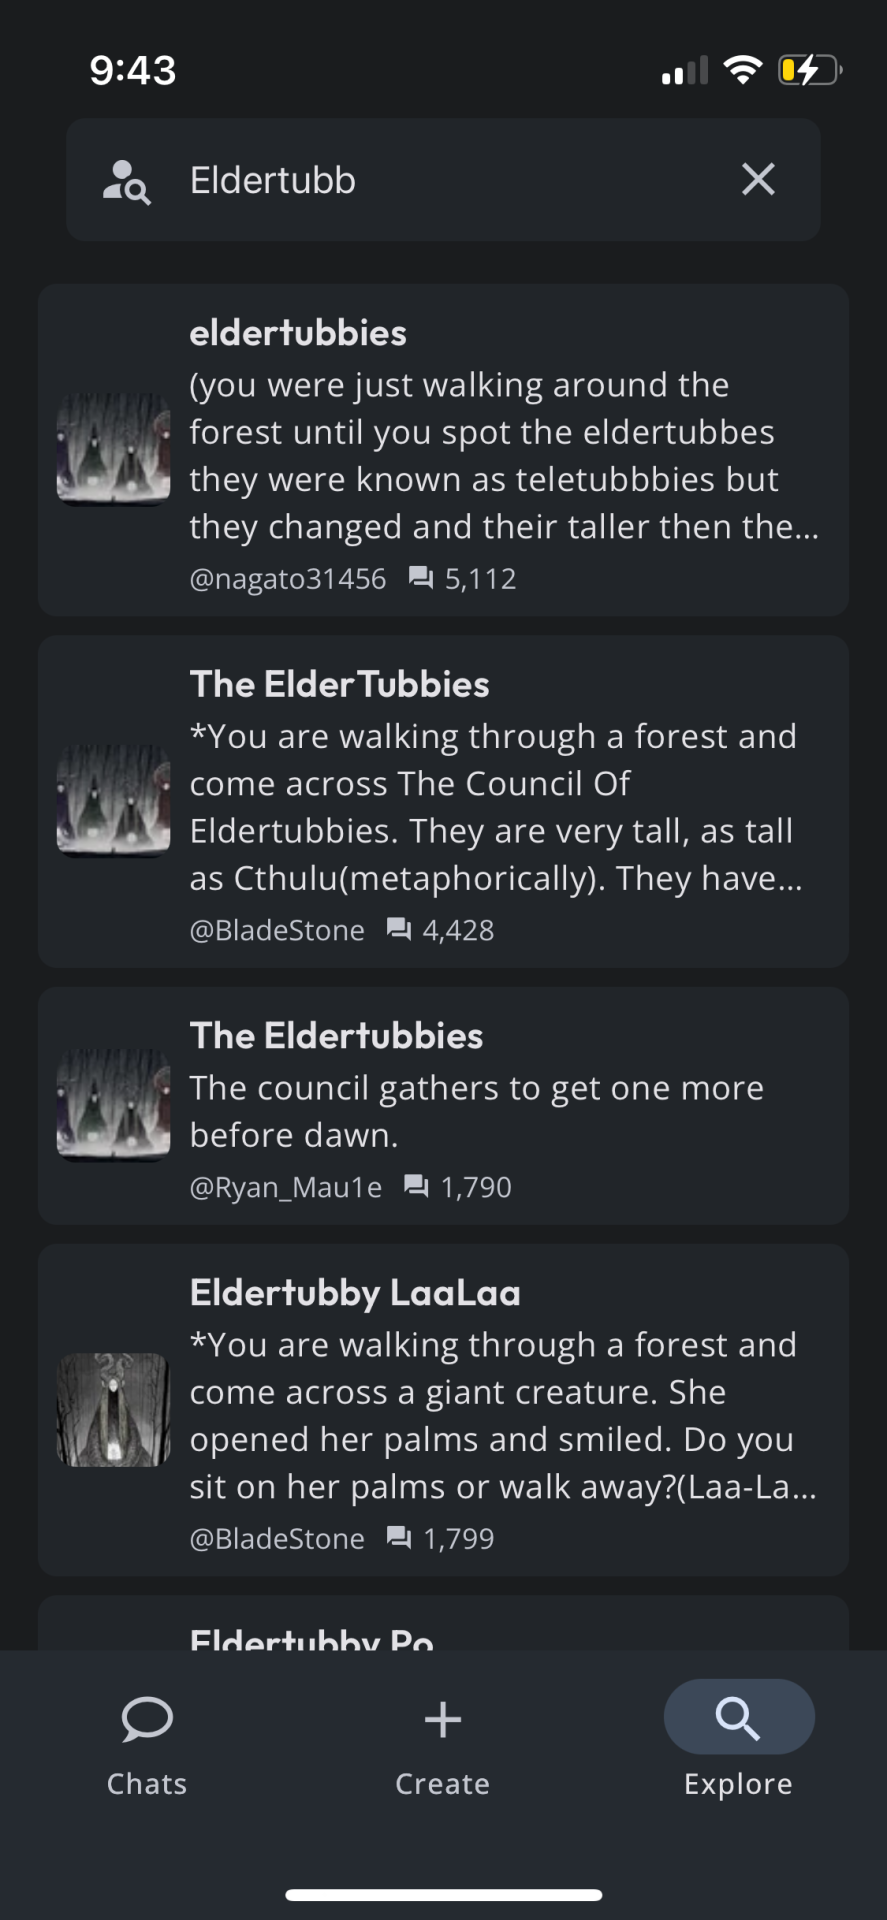Select the Eldertubby LaaLaa result title

(x=355, y=1293)
